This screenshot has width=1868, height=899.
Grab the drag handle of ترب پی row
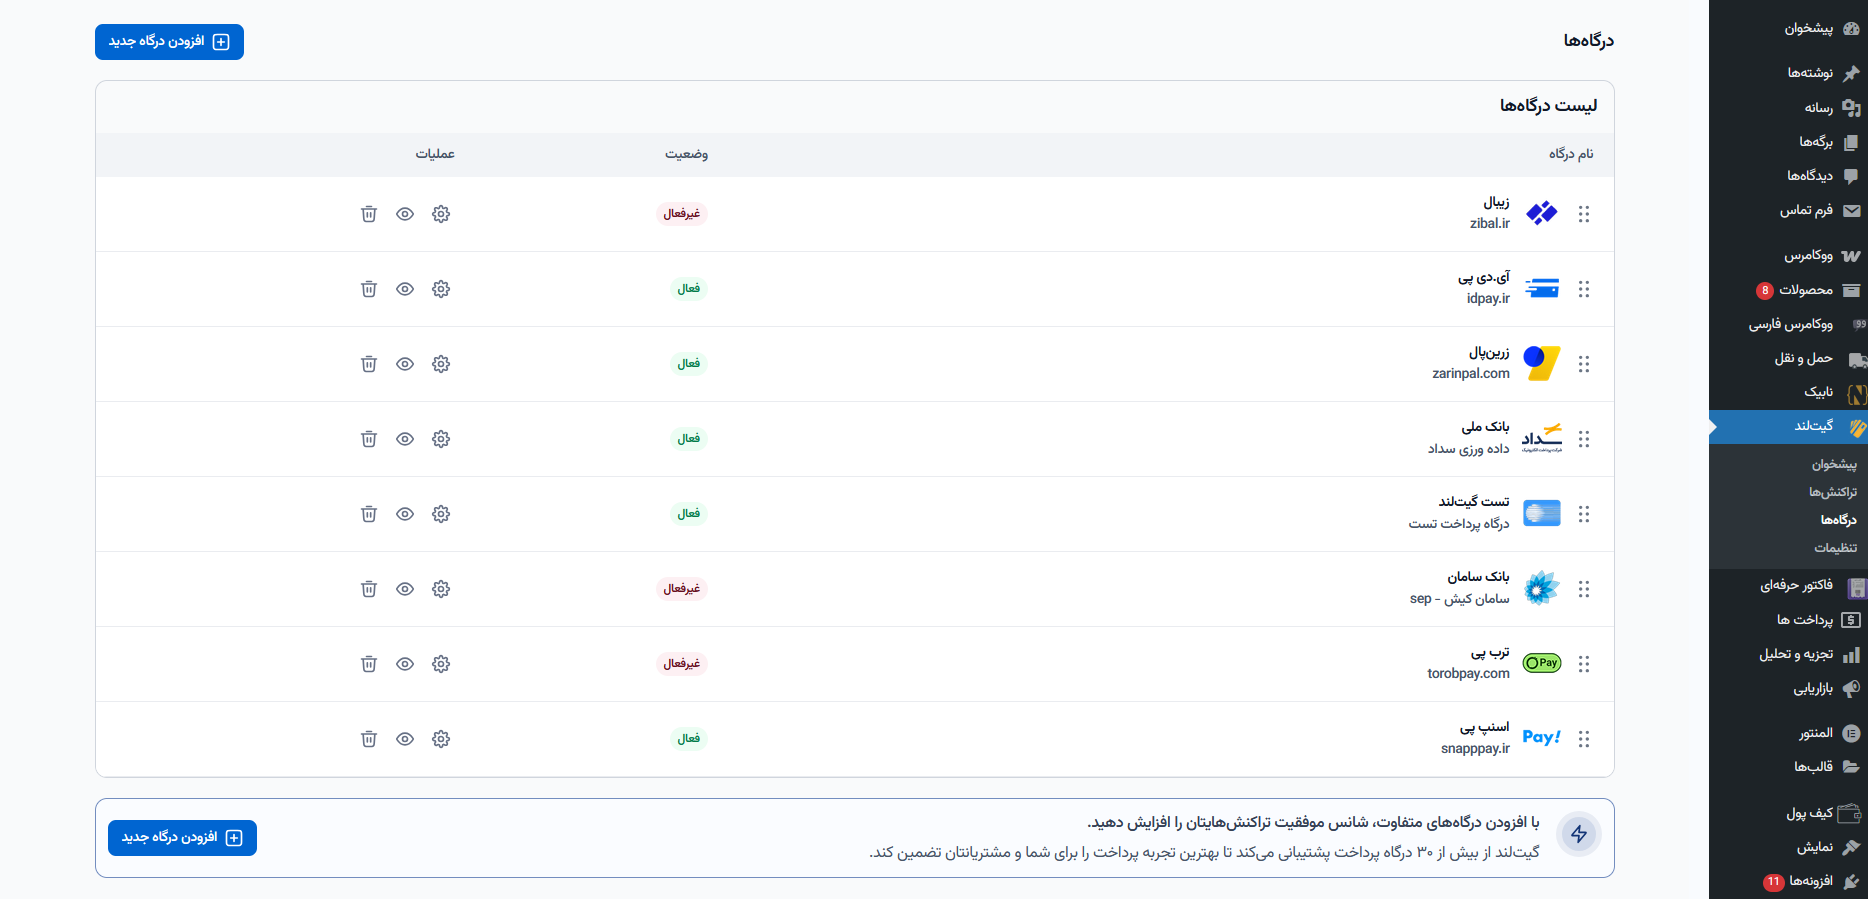coord(1584,664)
